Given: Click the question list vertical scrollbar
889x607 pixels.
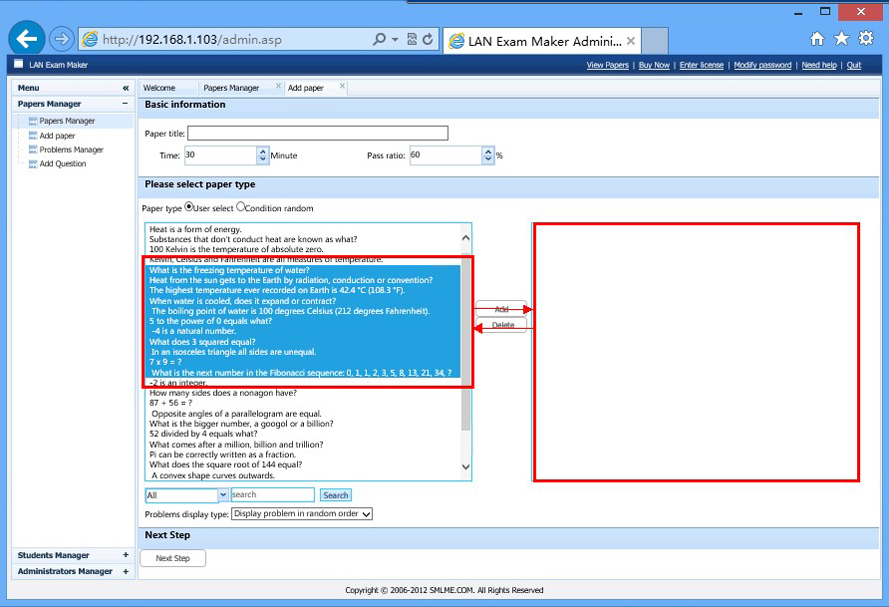Looking at the screenshot, I should click(465, 350).
